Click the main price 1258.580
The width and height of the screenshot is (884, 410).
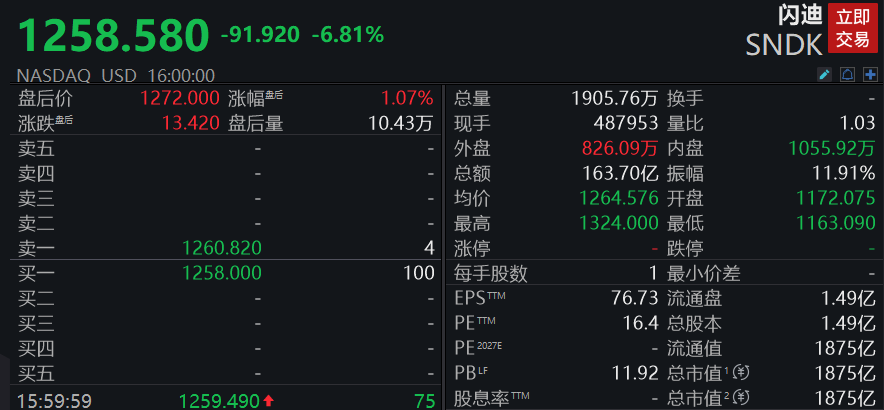pos(114,36)
